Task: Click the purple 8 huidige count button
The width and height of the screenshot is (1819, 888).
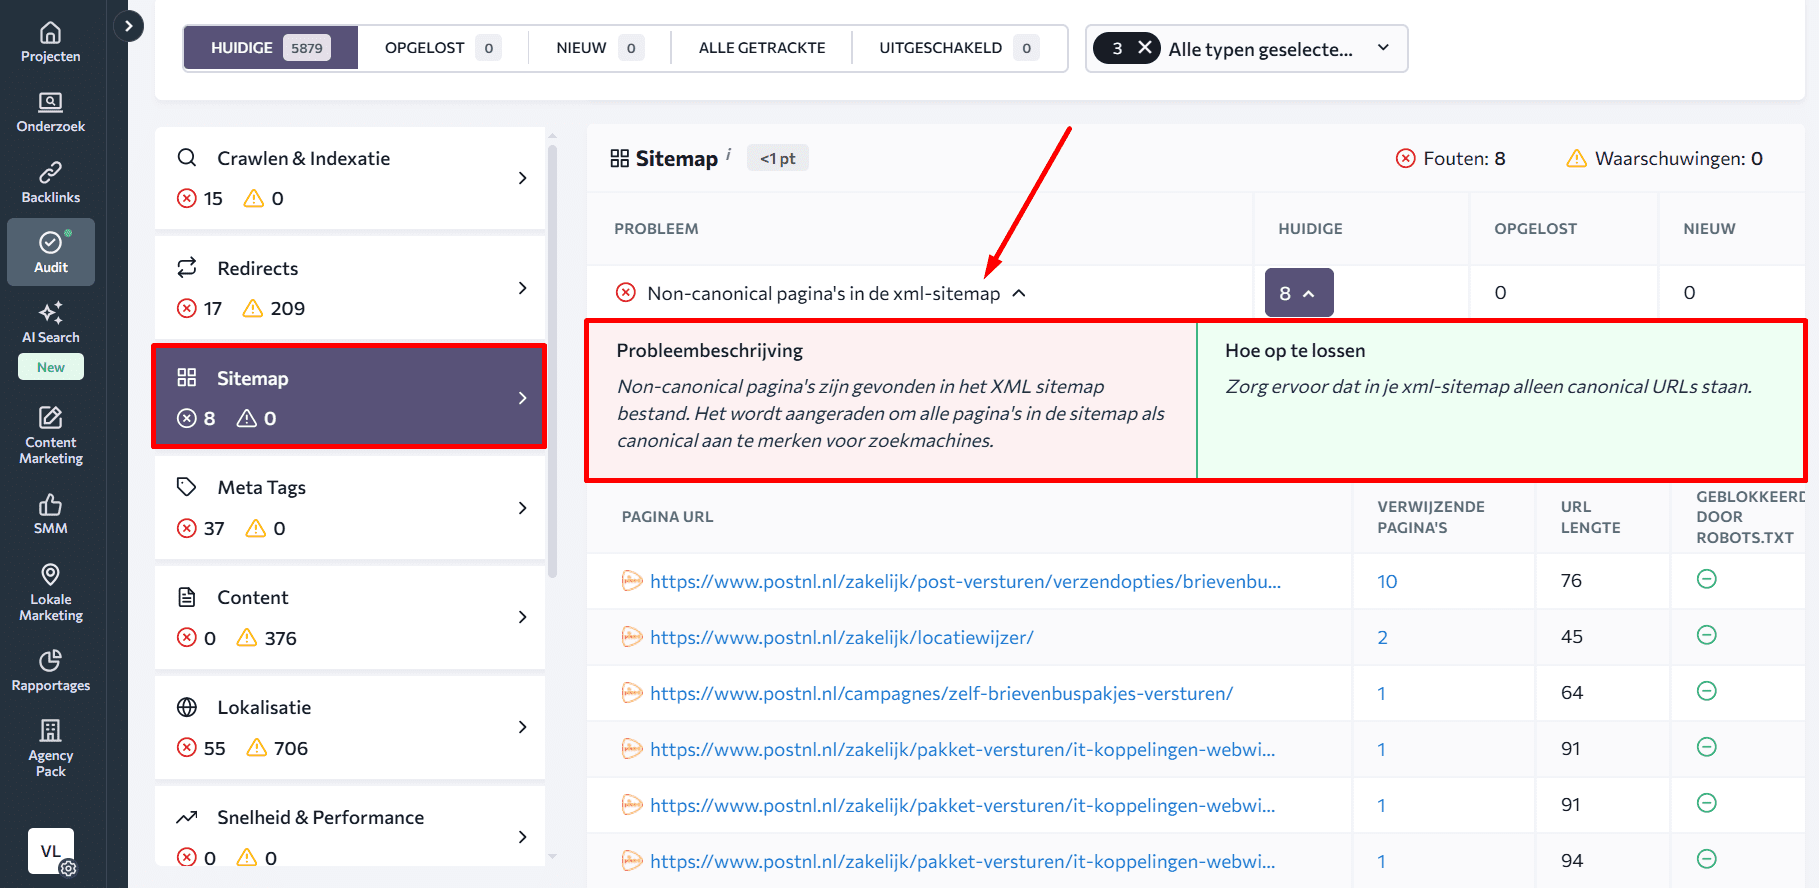Action: pos(1298,293)
